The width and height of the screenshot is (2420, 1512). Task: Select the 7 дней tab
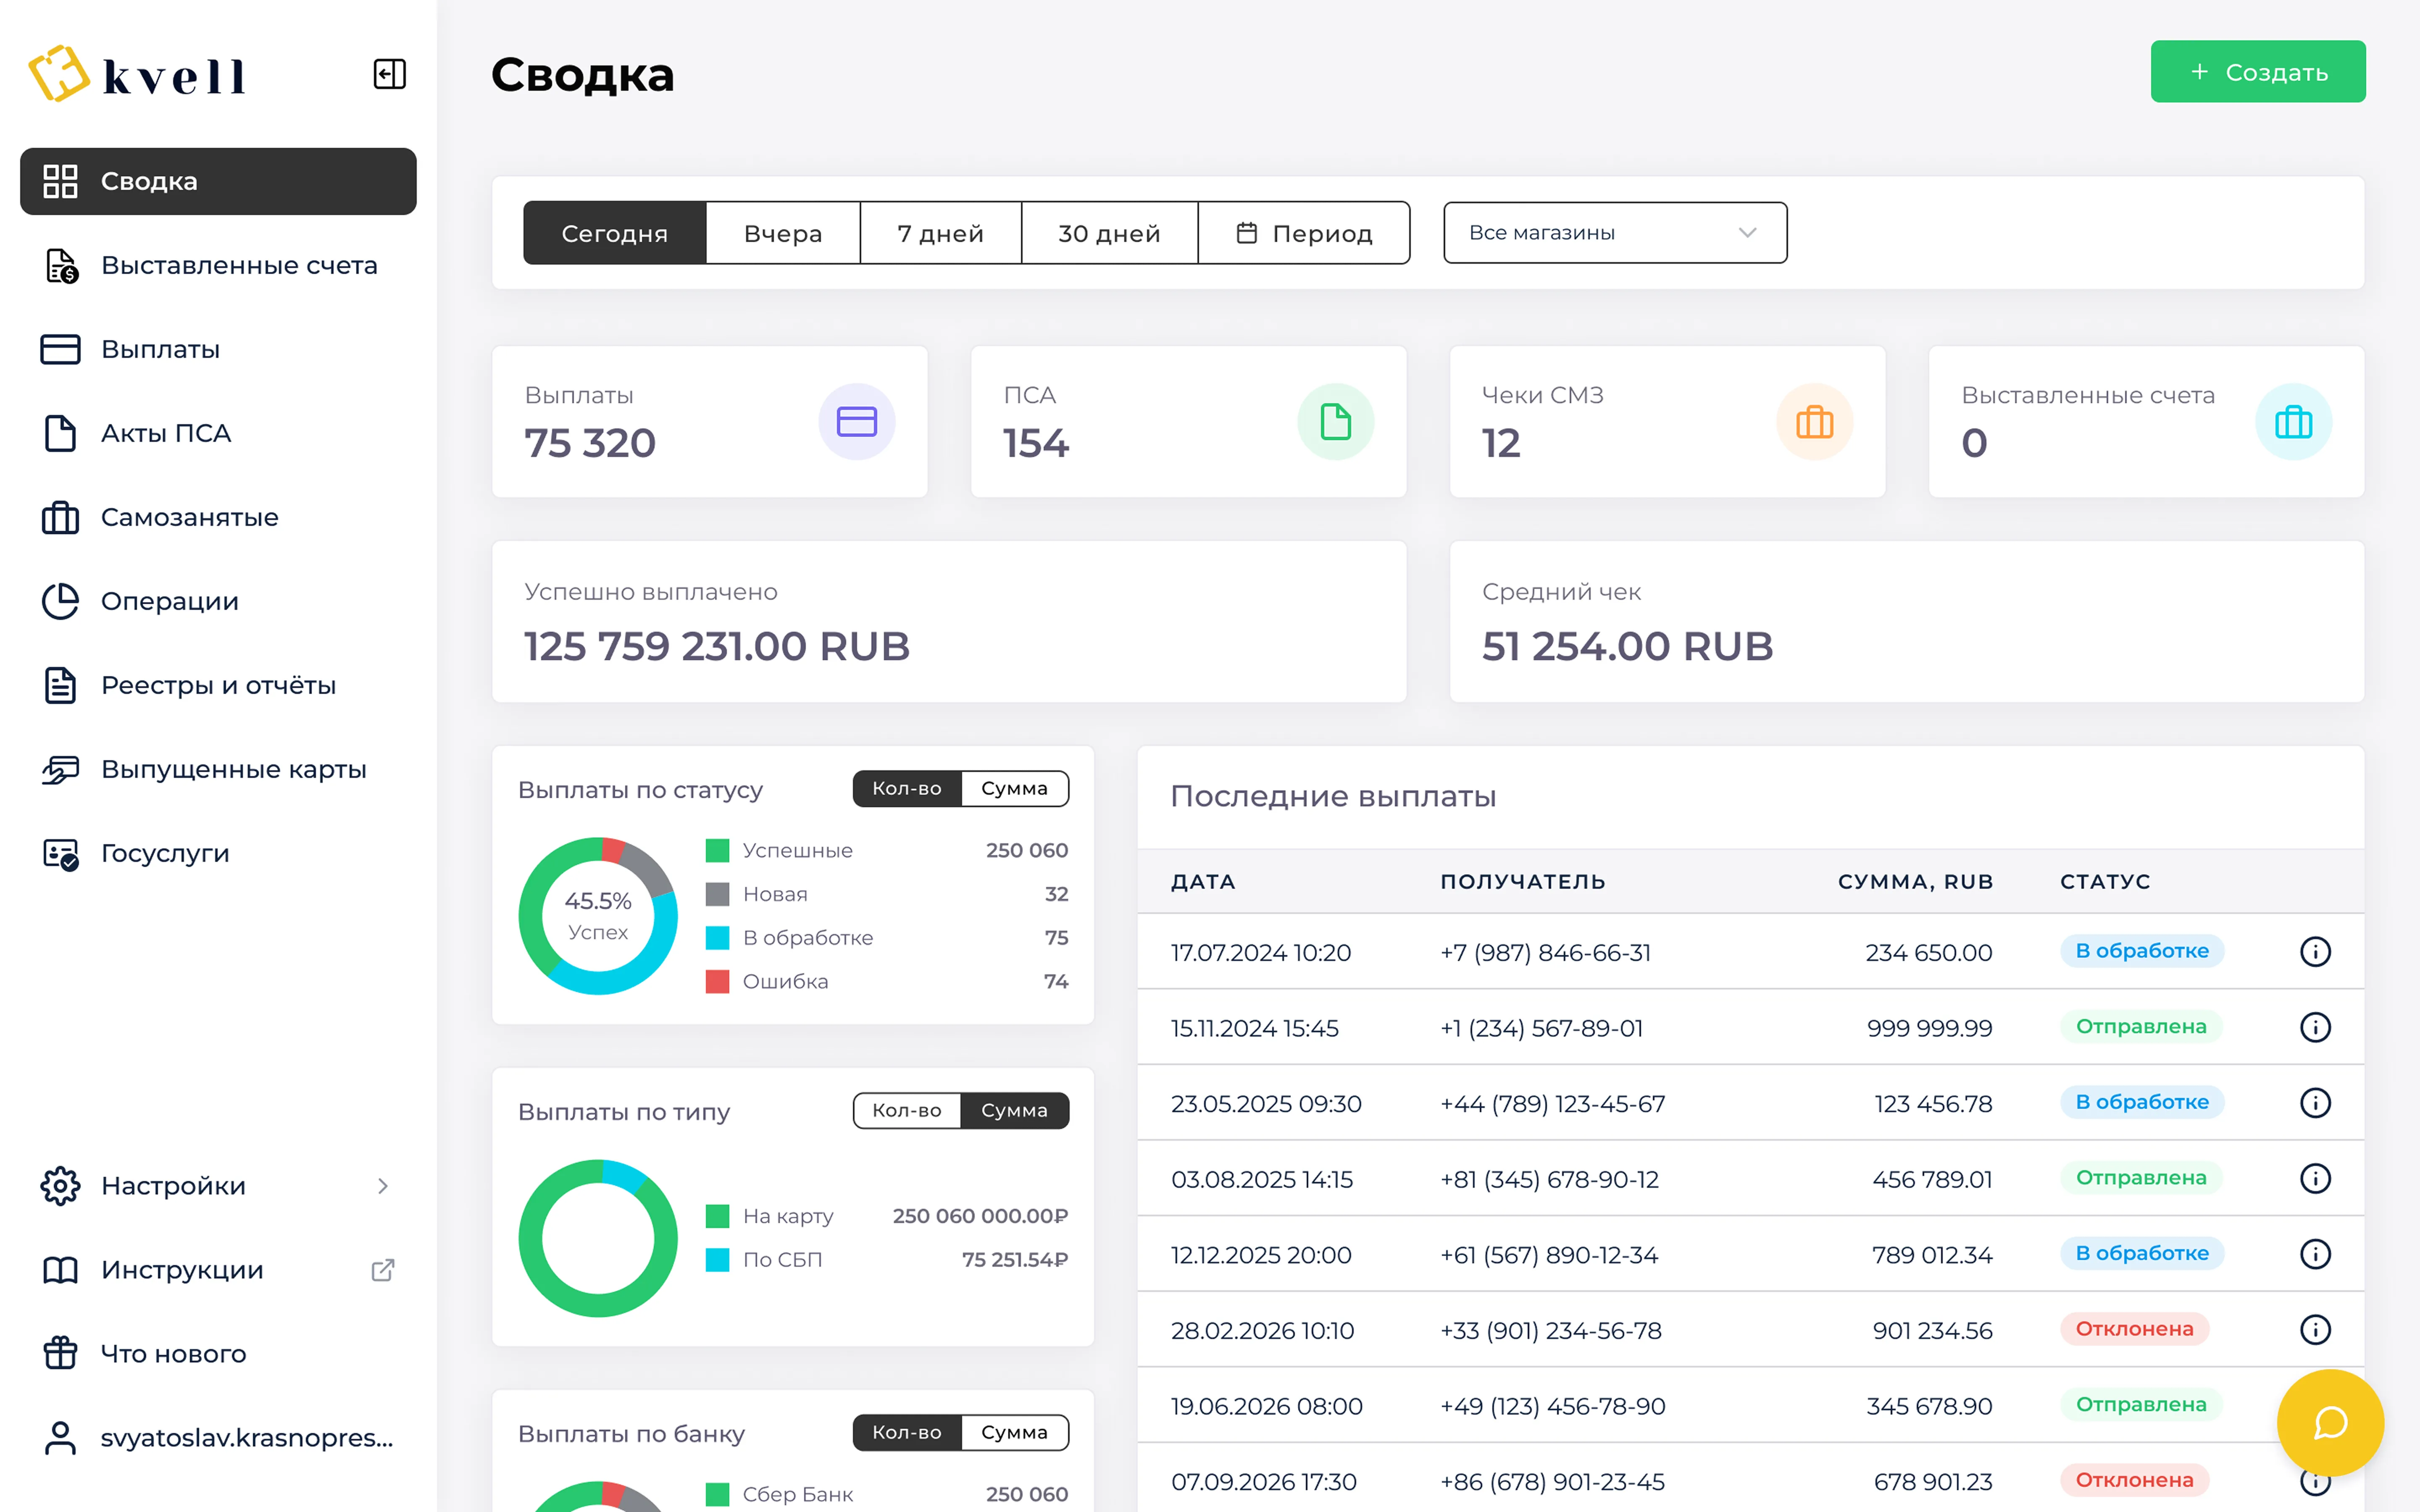click(940, 233)
